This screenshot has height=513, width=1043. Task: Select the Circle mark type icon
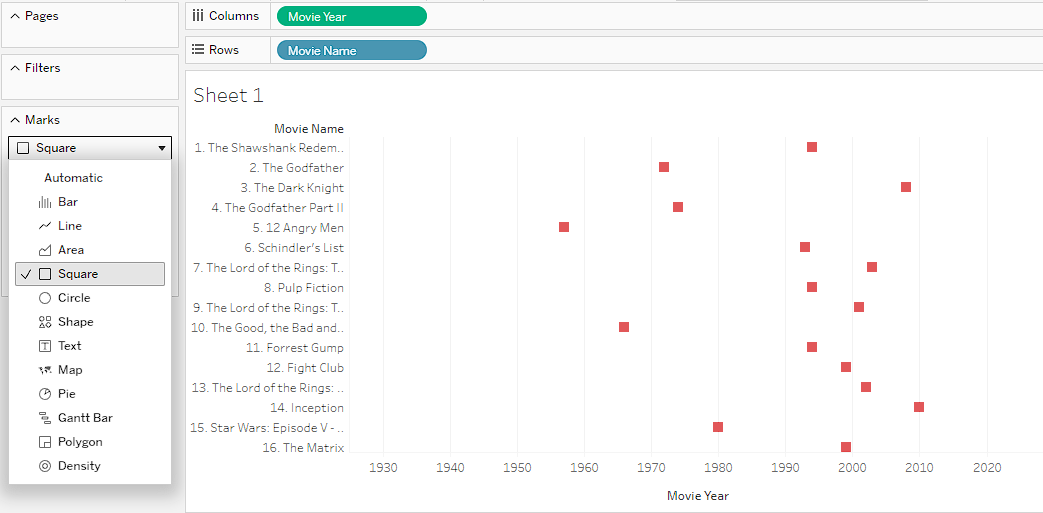[45, 298]
